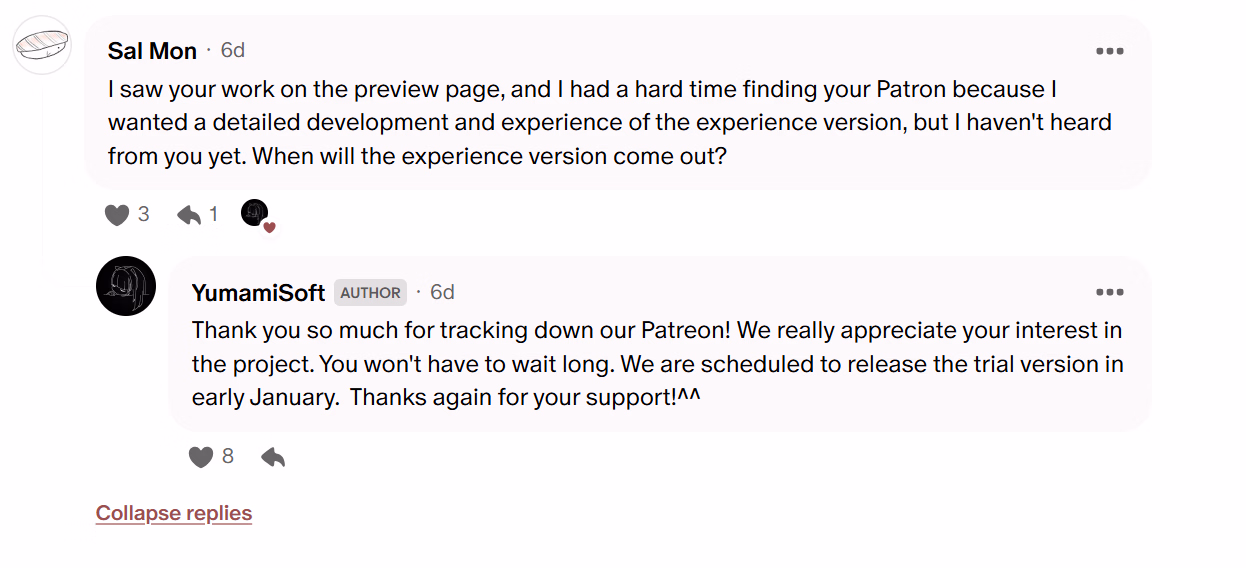
Task: Open the Sal Mon username link
Action: click(152, 51)
